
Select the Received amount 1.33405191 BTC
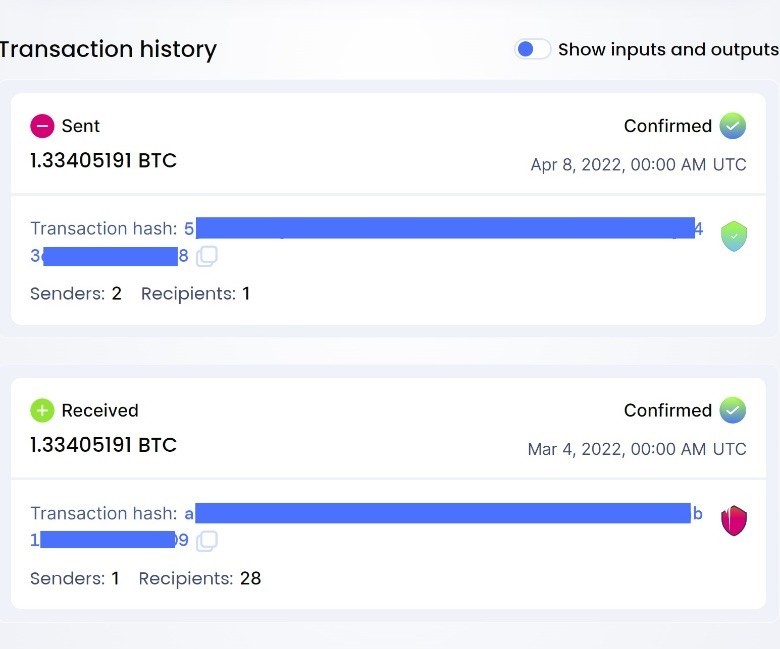[104, 444]
